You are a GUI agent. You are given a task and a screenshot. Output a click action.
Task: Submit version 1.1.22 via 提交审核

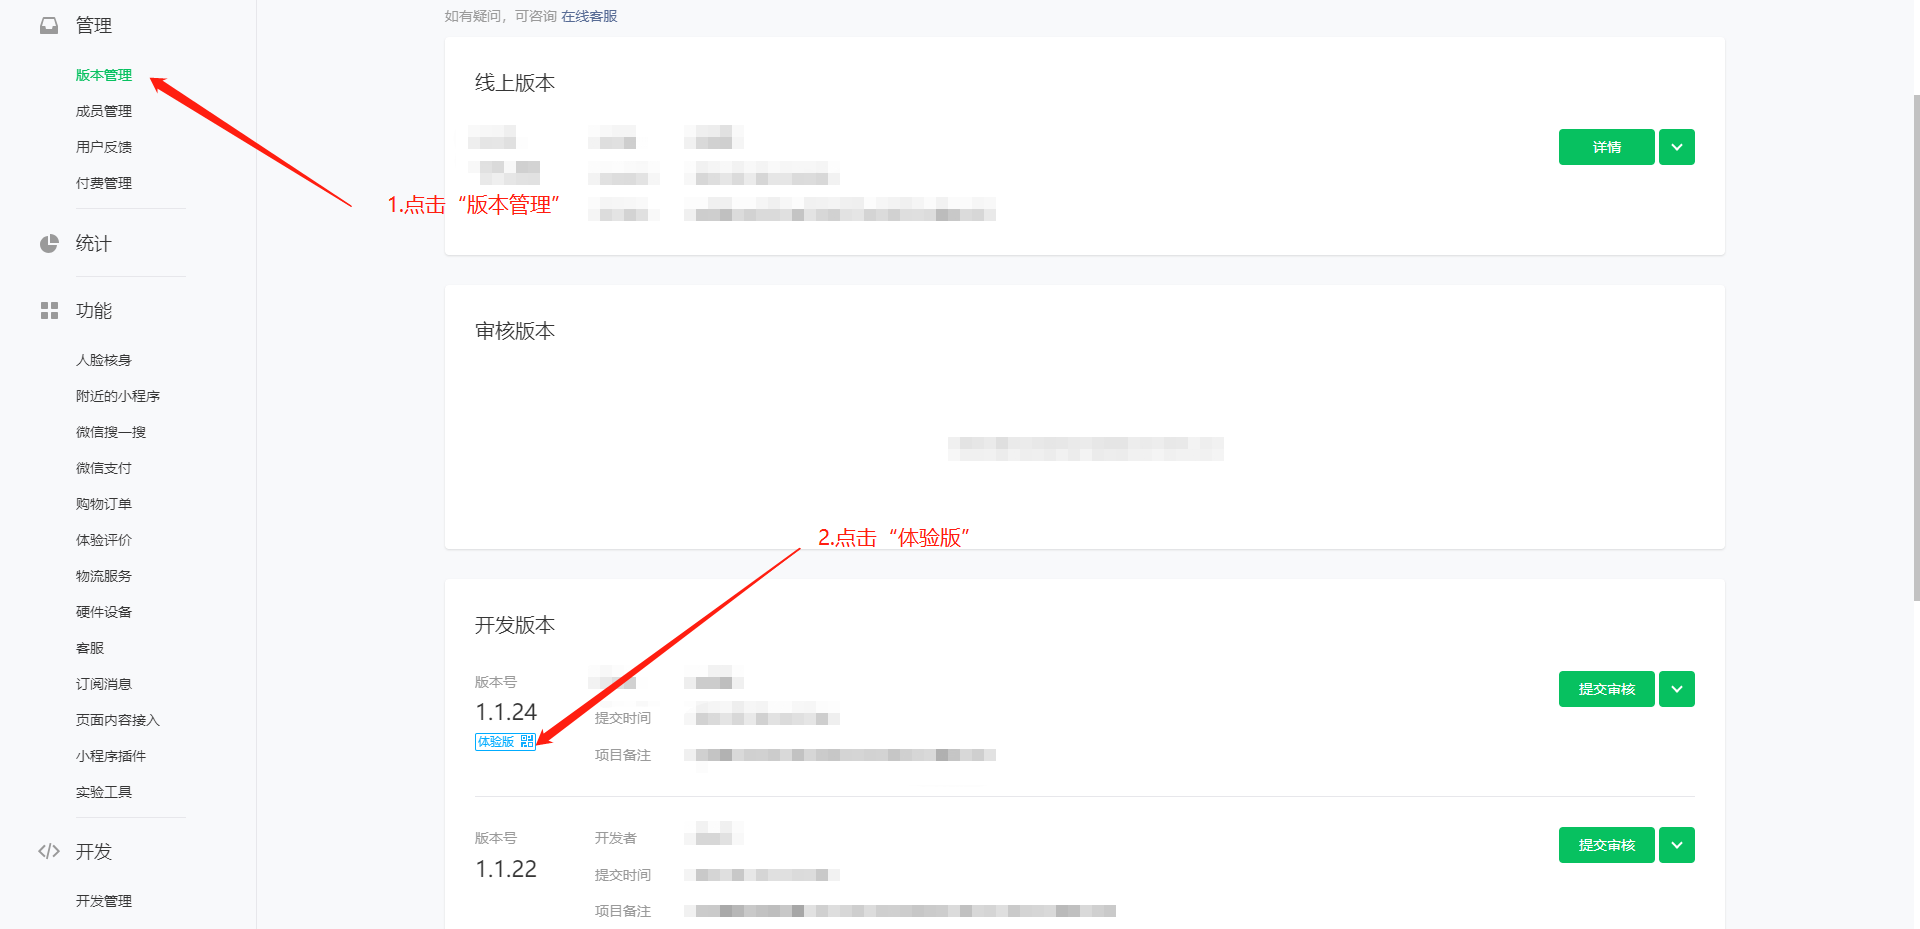pos(1607,845)
